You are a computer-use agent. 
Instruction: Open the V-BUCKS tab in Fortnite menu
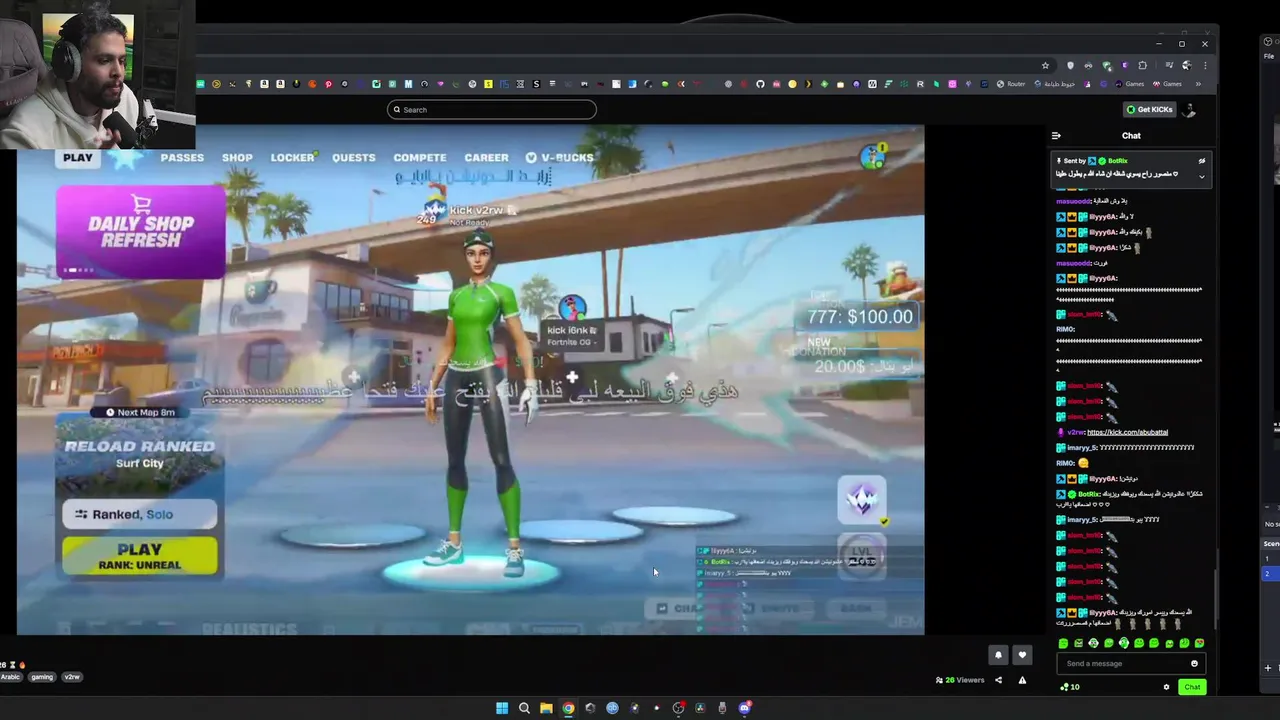point(560,158)
